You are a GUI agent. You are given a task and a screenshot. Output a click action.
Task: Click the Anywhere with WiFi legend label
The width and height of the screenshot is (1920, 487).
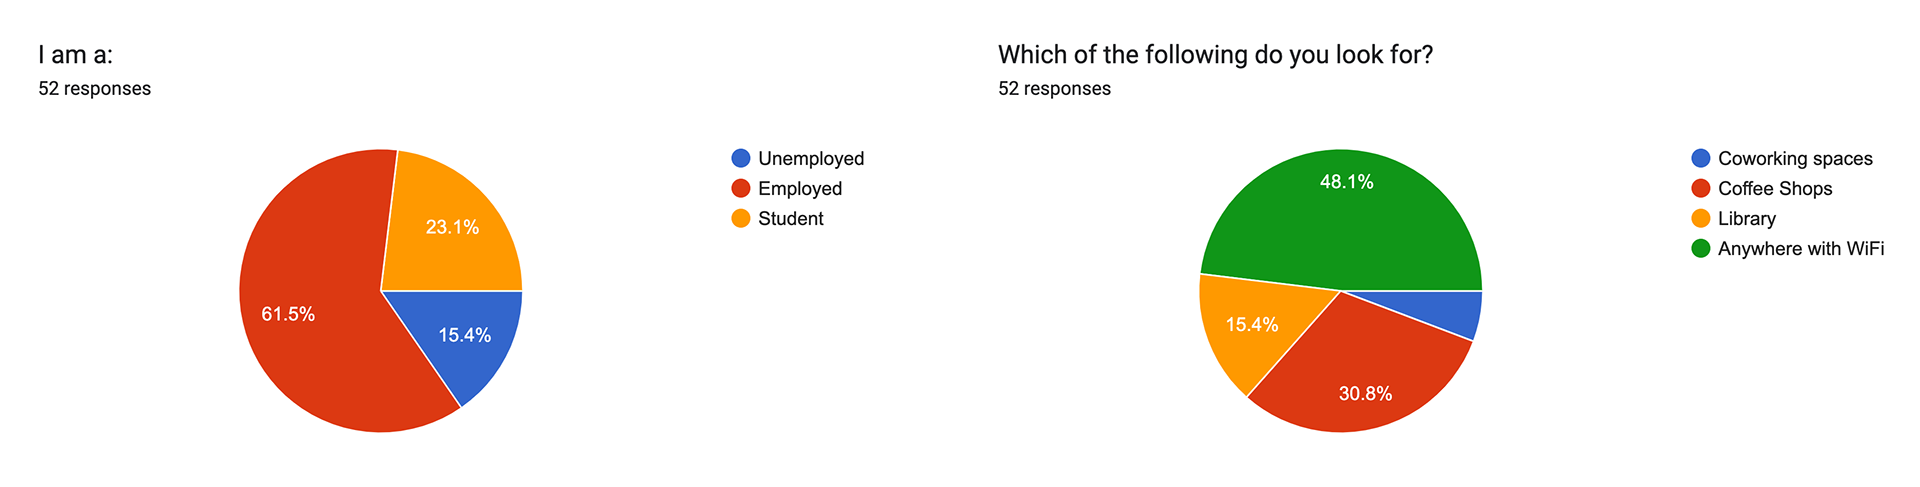[x=1801, y=248]
